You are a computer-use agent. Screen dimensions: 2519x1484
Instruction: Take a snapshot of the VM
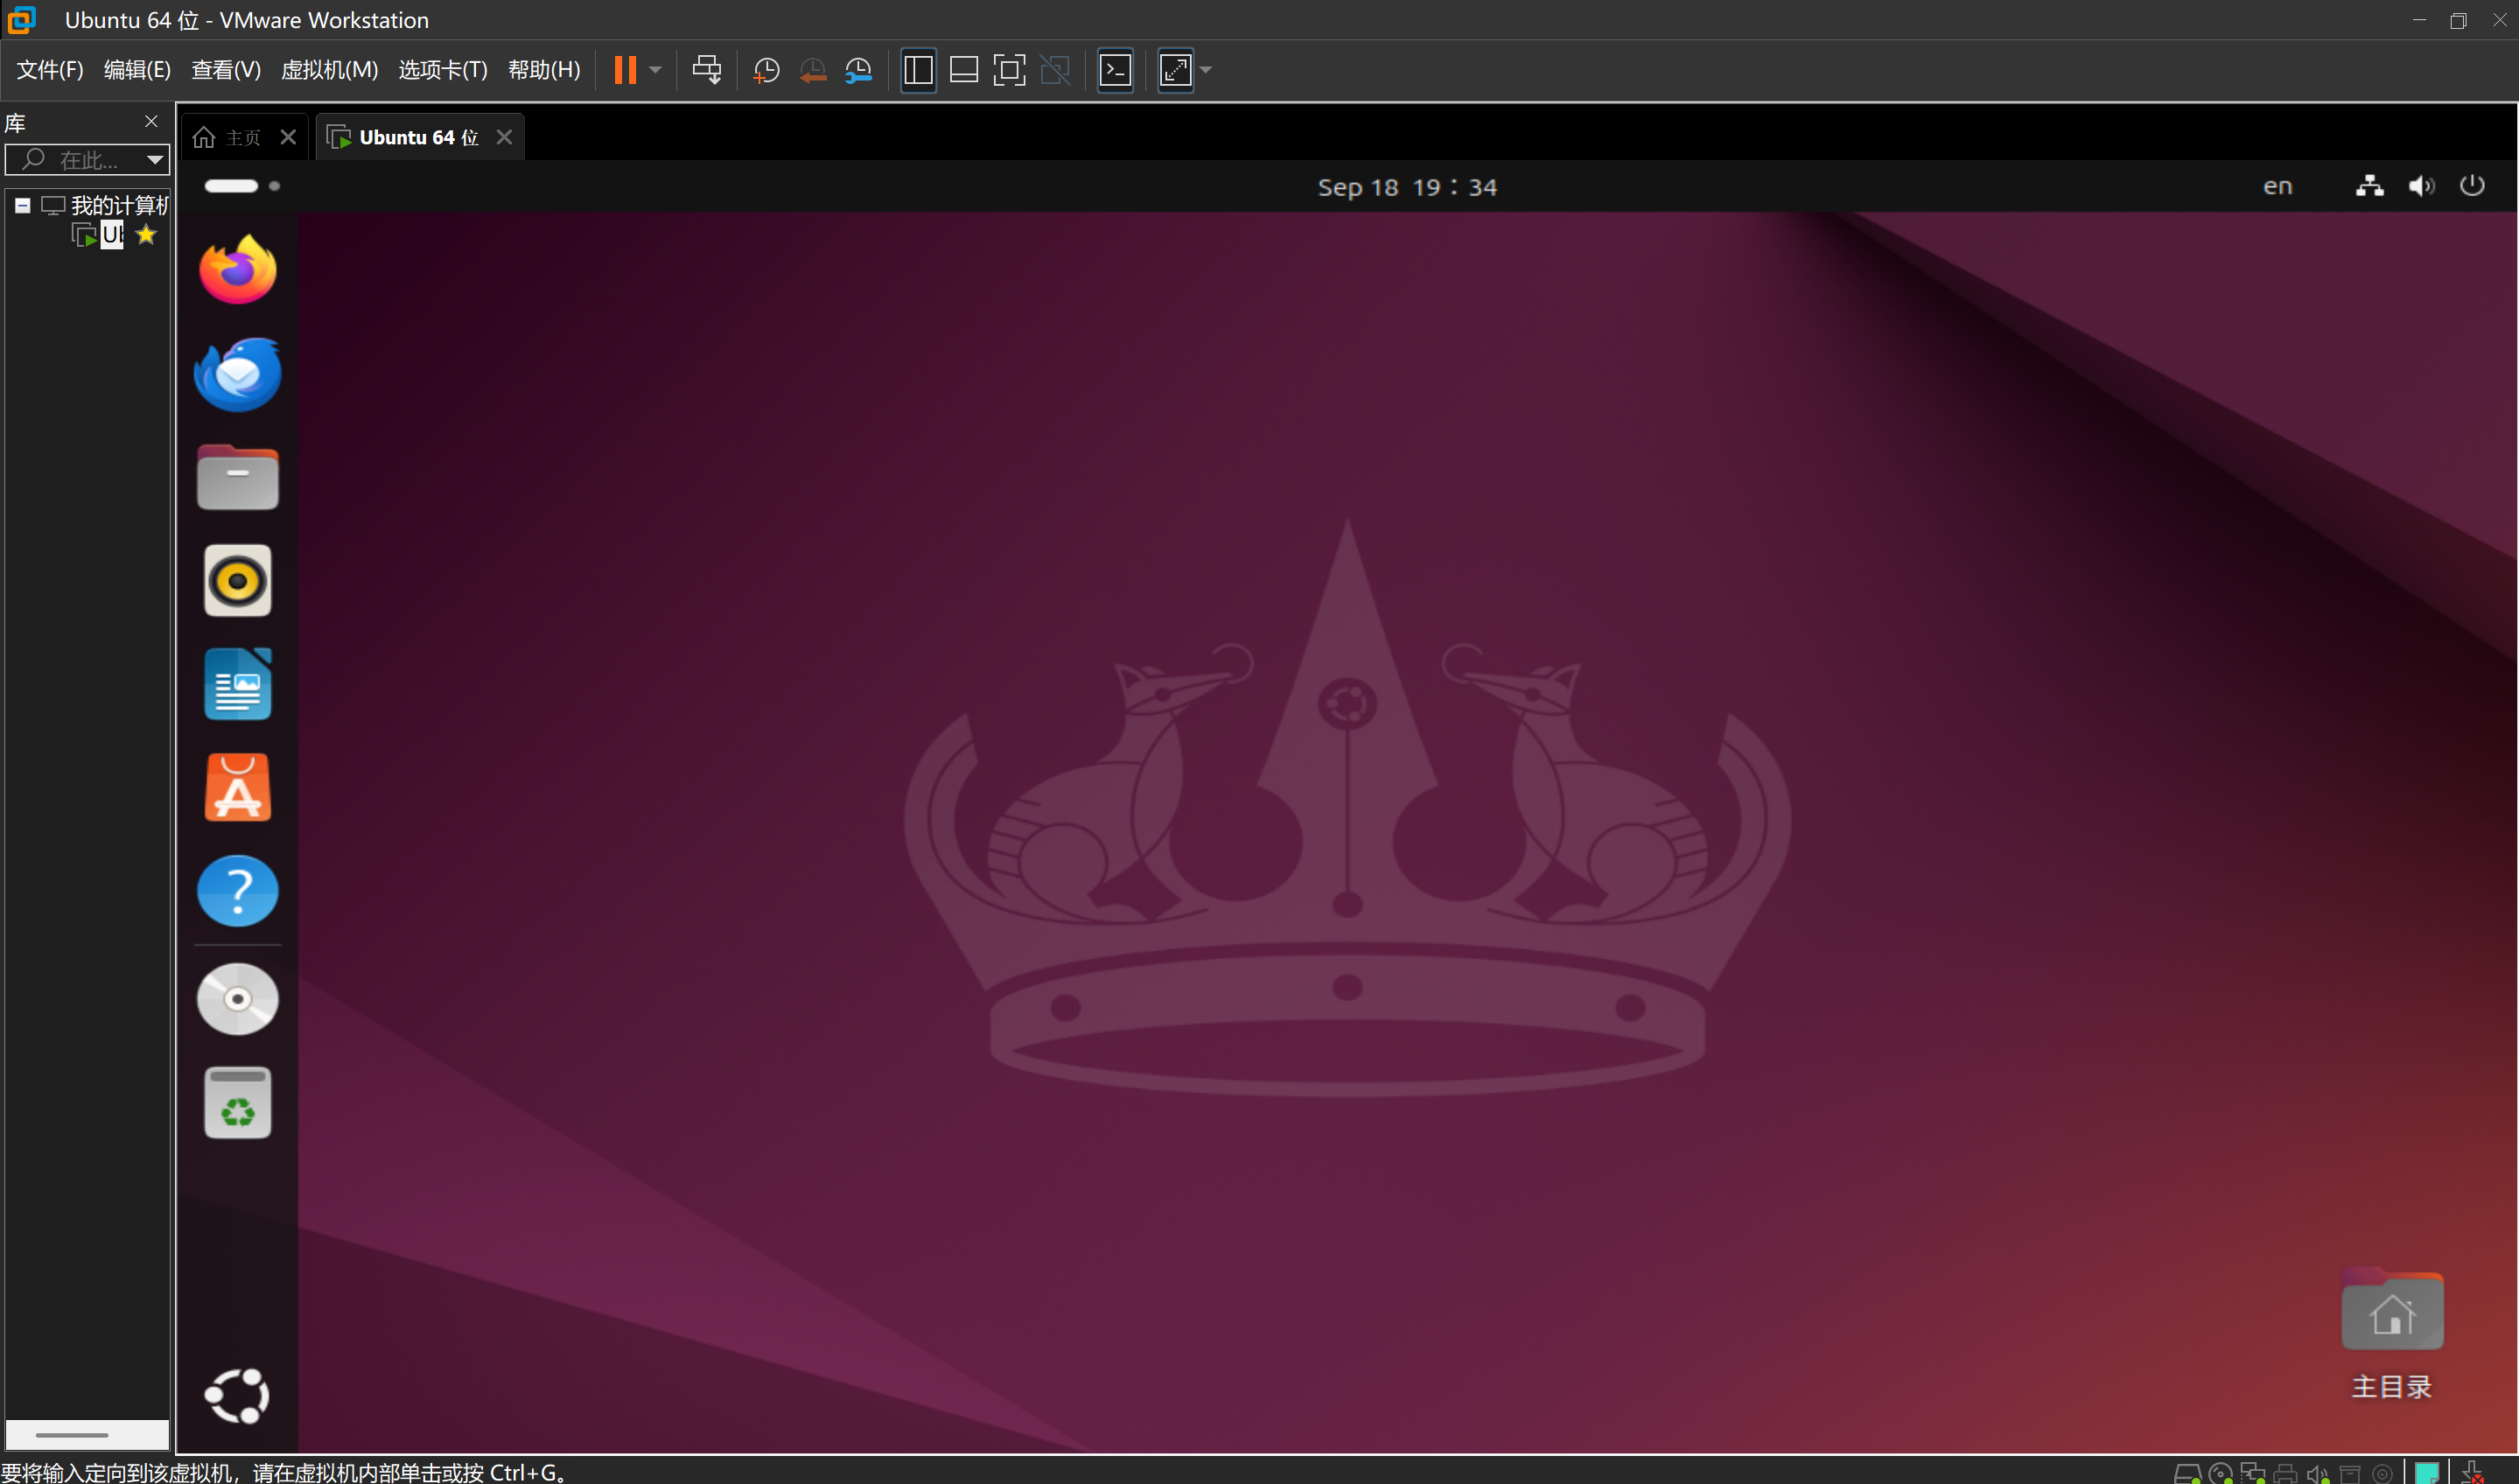click(x=766, y=70)
